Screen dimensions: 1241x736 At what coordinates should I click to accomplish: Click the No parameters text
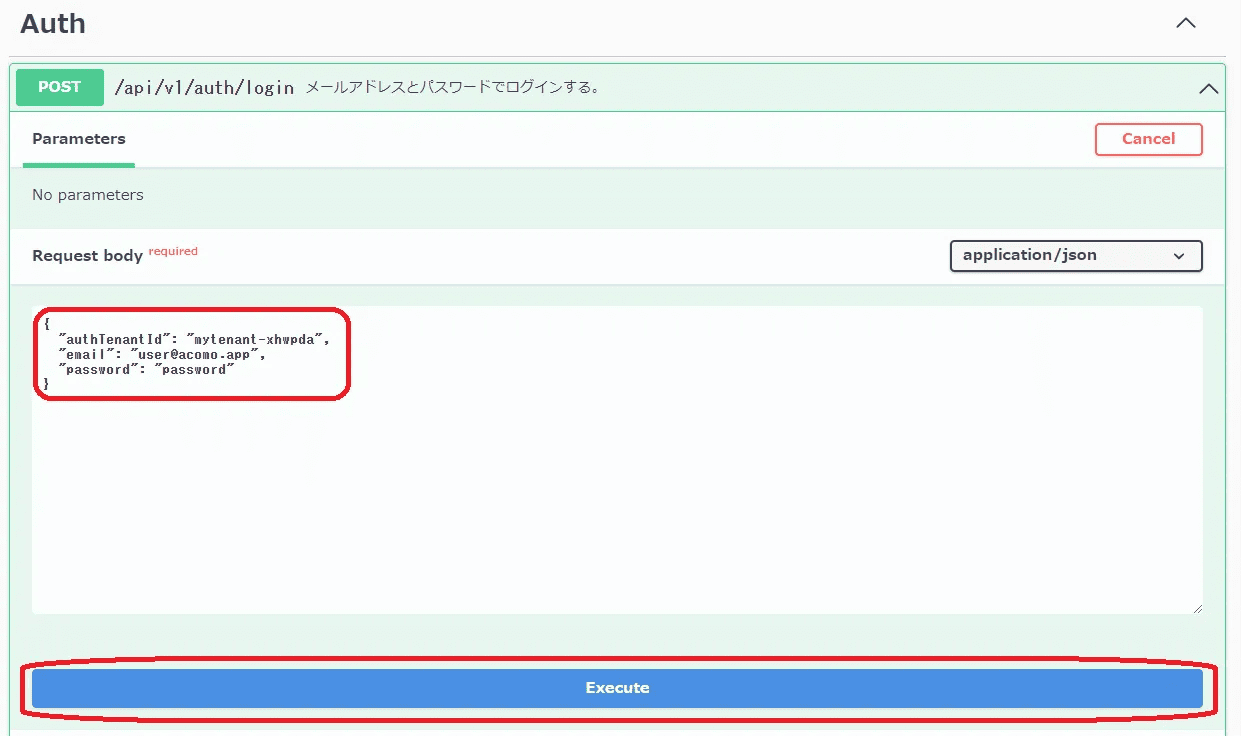tap(88, 195)
